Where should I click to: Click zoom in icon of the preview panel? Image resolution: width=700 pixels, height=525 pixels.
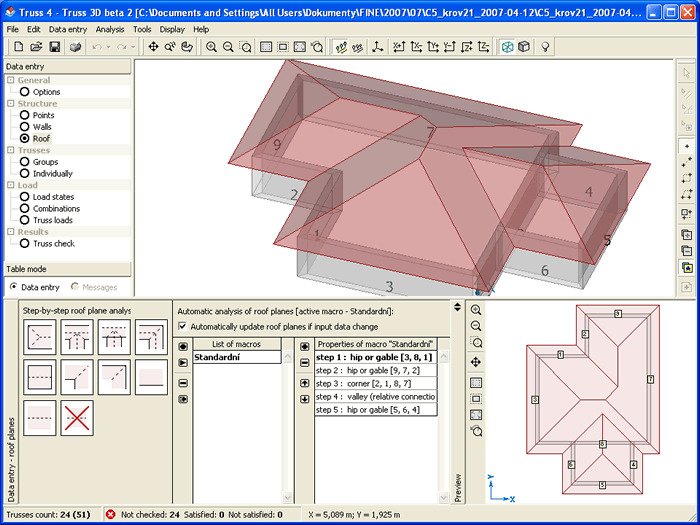coord(476,310)
